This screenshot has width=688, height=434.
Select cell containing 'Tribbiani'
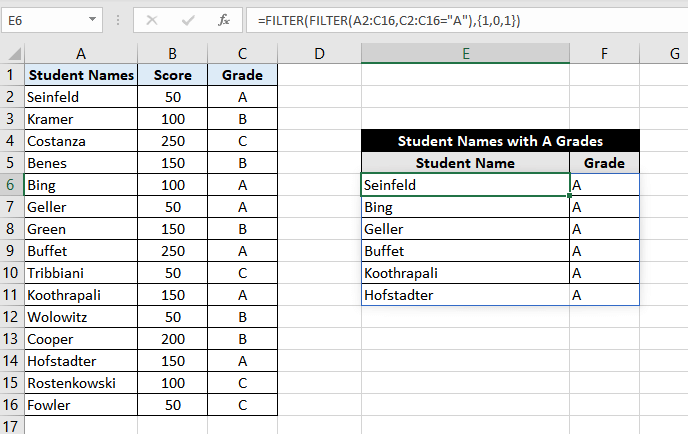81,273
